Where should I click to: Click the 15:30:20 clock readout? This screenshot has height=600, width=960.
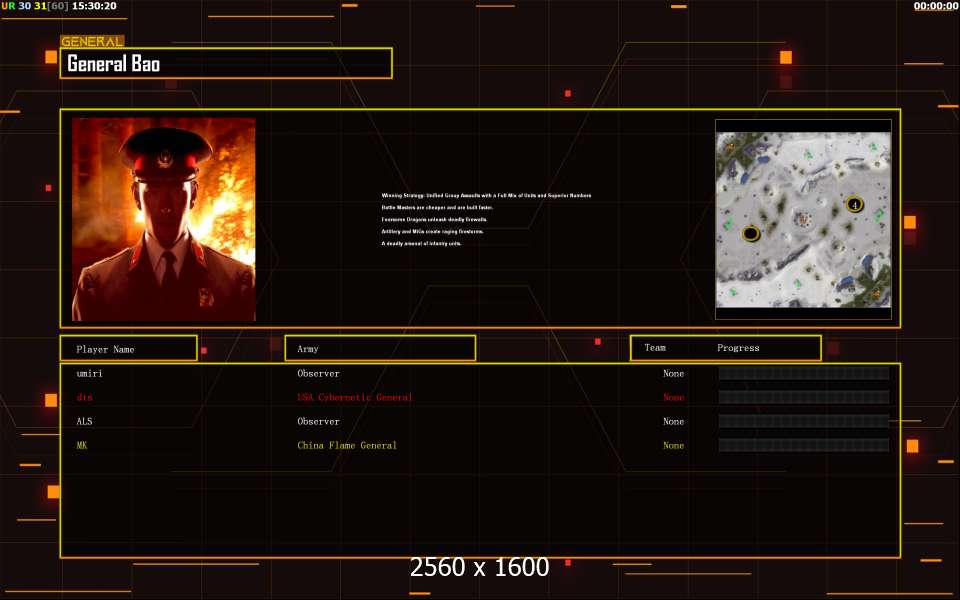[94, 6]
